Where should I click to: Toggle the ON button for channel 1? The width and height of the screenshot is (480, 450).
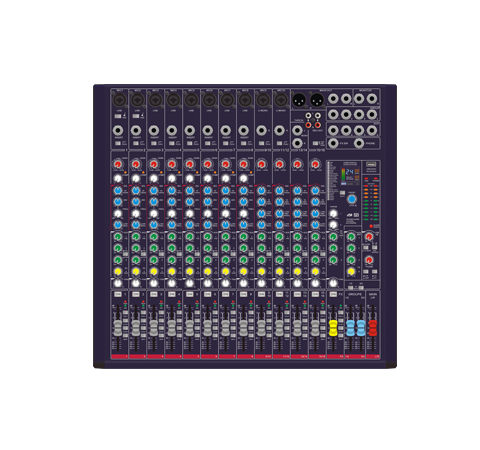(x=117, y=294)
